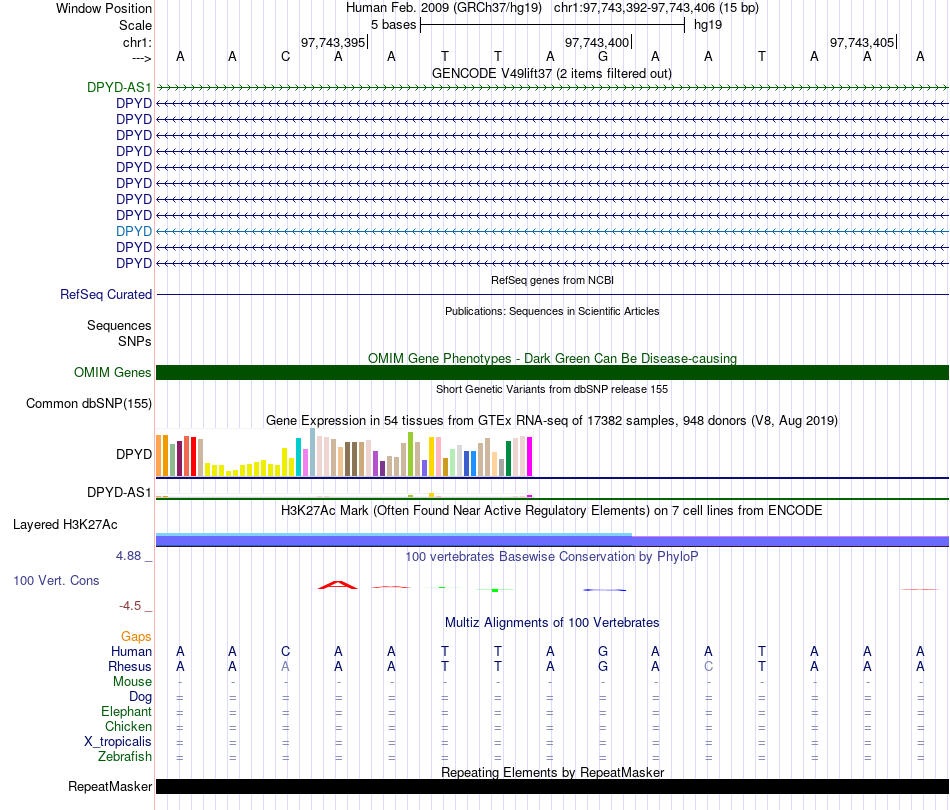Click the black RepeatMasker element bar
950x810 pixels.
552,786
